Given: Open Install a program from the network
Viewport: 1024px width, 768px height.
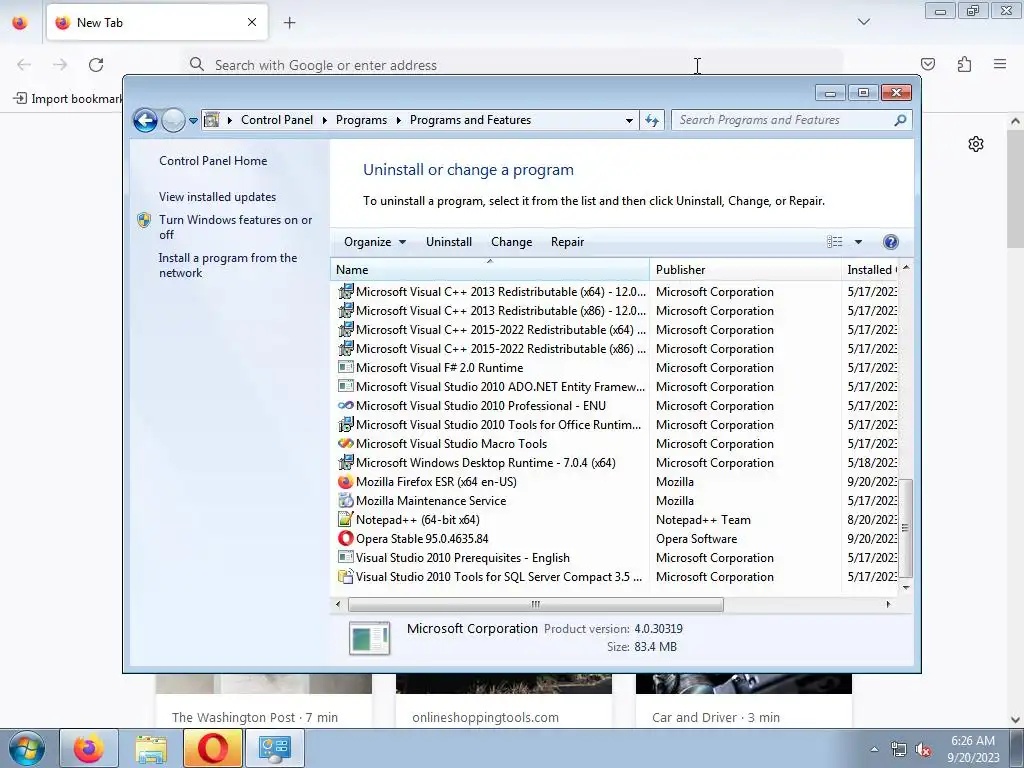Looking at the screenshot, I should click(x=228, y=265).
